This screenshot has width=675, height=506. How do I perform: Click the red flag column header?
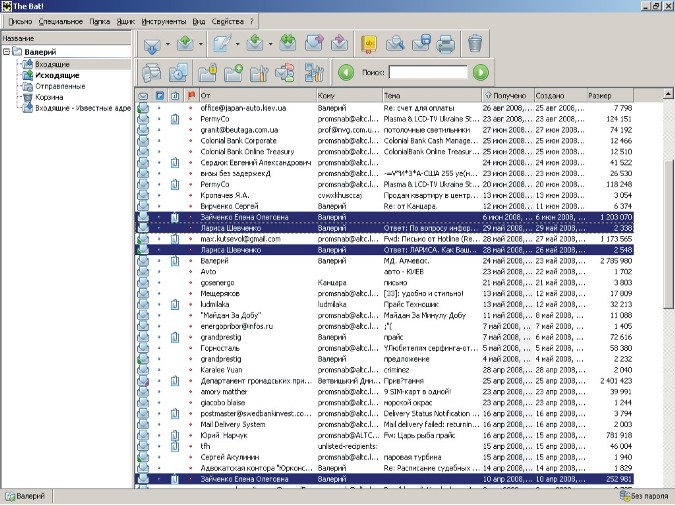coord(191,96)
